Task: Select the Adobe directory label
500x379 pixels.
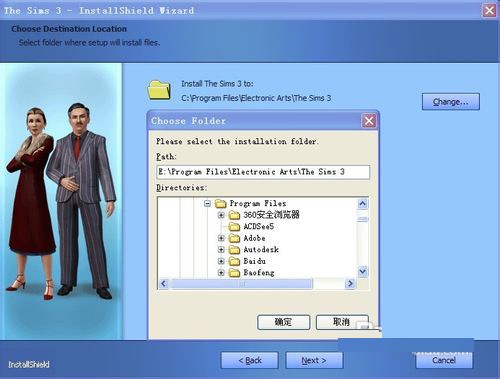Action: tap(254, 238)
